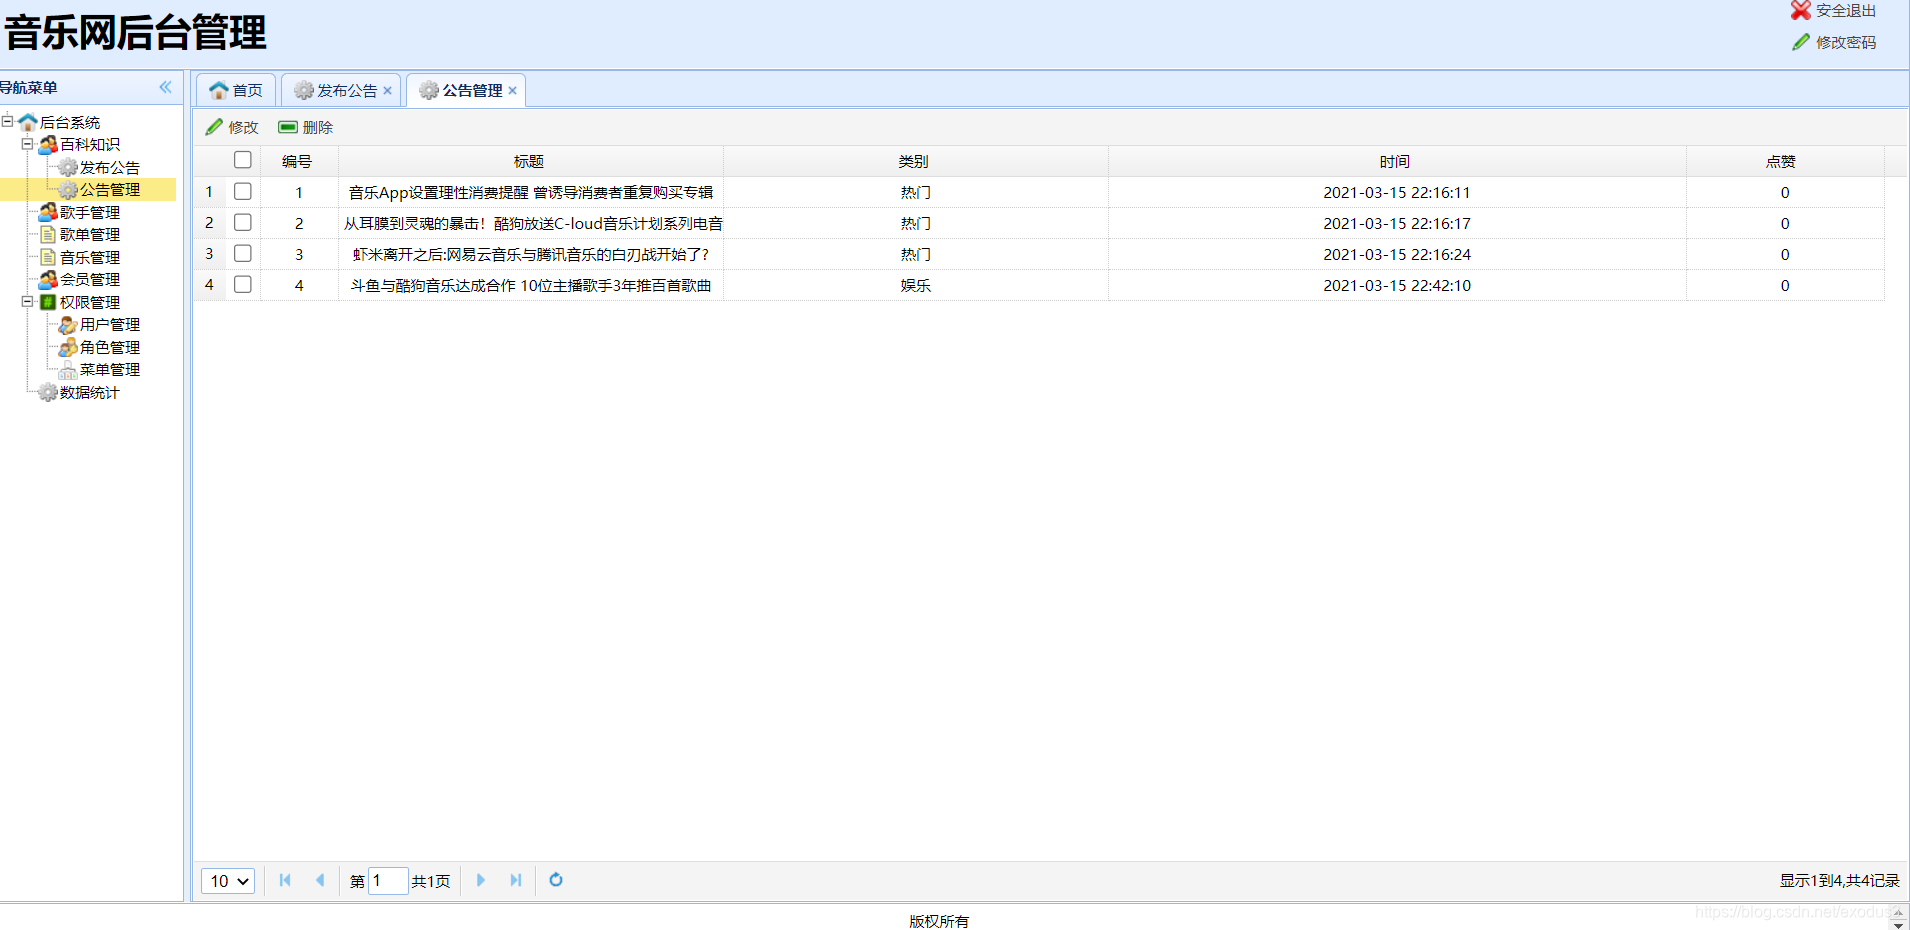The width and height of the screenshot is (1910, 930).
Task: Click the 角色管理 user icon
Action: tap(68, 347)
